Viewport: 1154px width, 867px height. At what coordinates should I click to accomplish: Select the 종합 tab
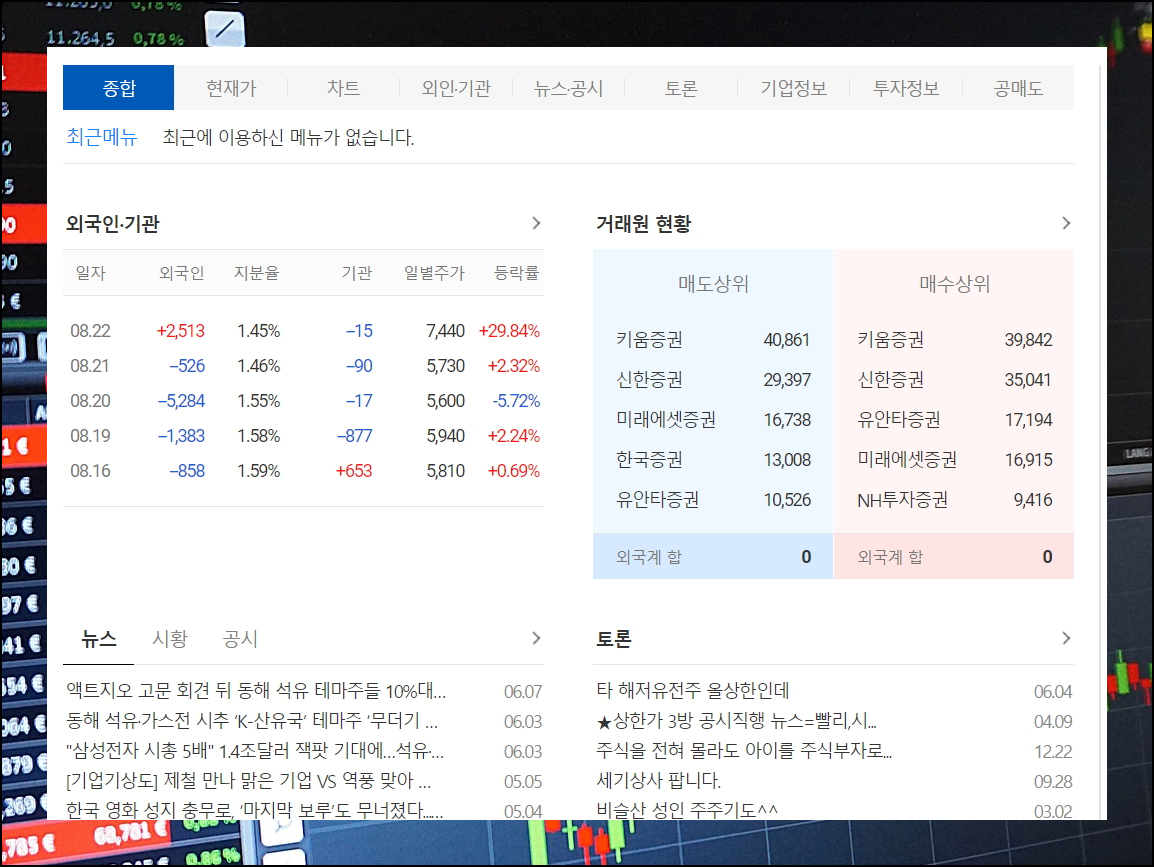118,88
